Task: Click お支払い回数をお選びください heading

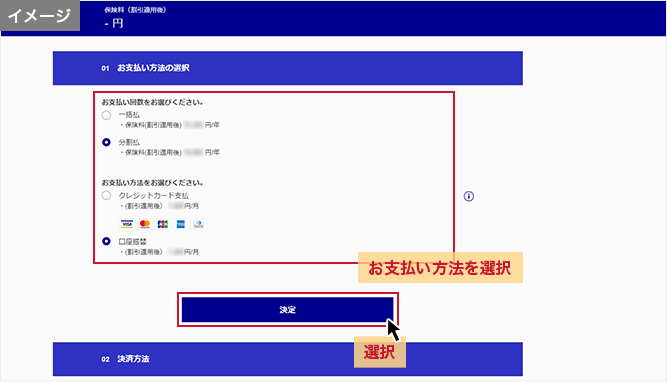Action: pyautogui.click(x=152, y=102)
